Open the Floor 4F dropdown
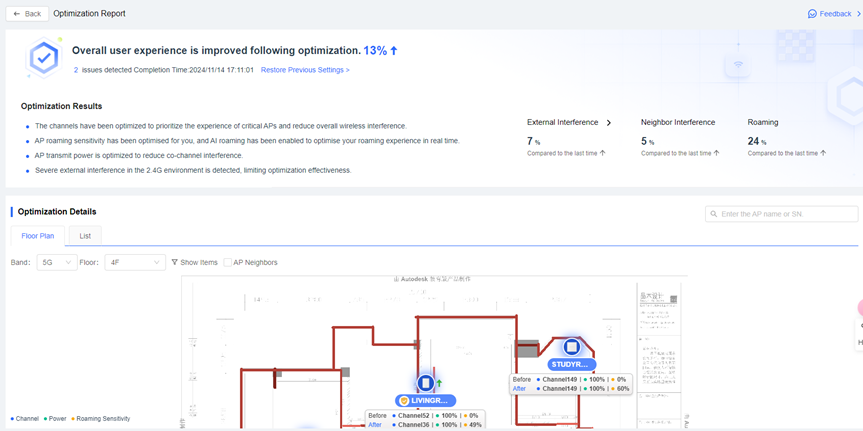Image resolution: width=863 pixels, height=431 pixels. click(x=134, y=262)
